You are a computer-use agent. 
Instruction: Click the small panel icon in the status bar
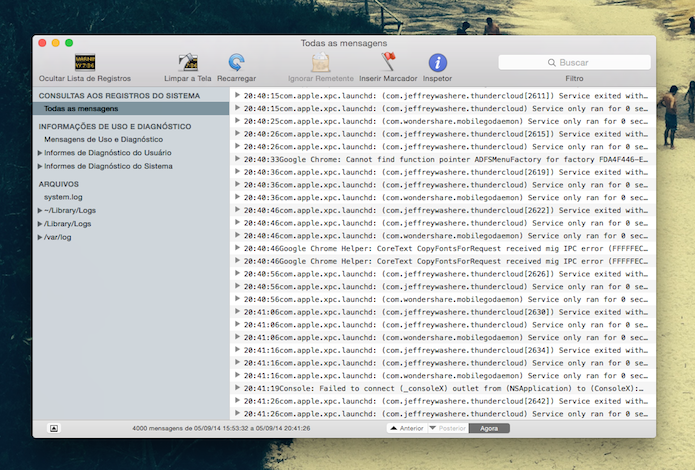pos(54,428)
